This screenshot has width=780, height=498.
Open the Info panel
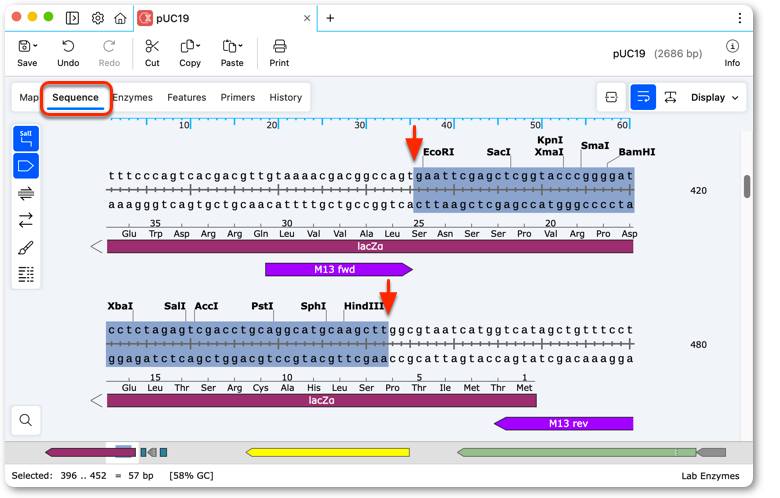(732, 53)
